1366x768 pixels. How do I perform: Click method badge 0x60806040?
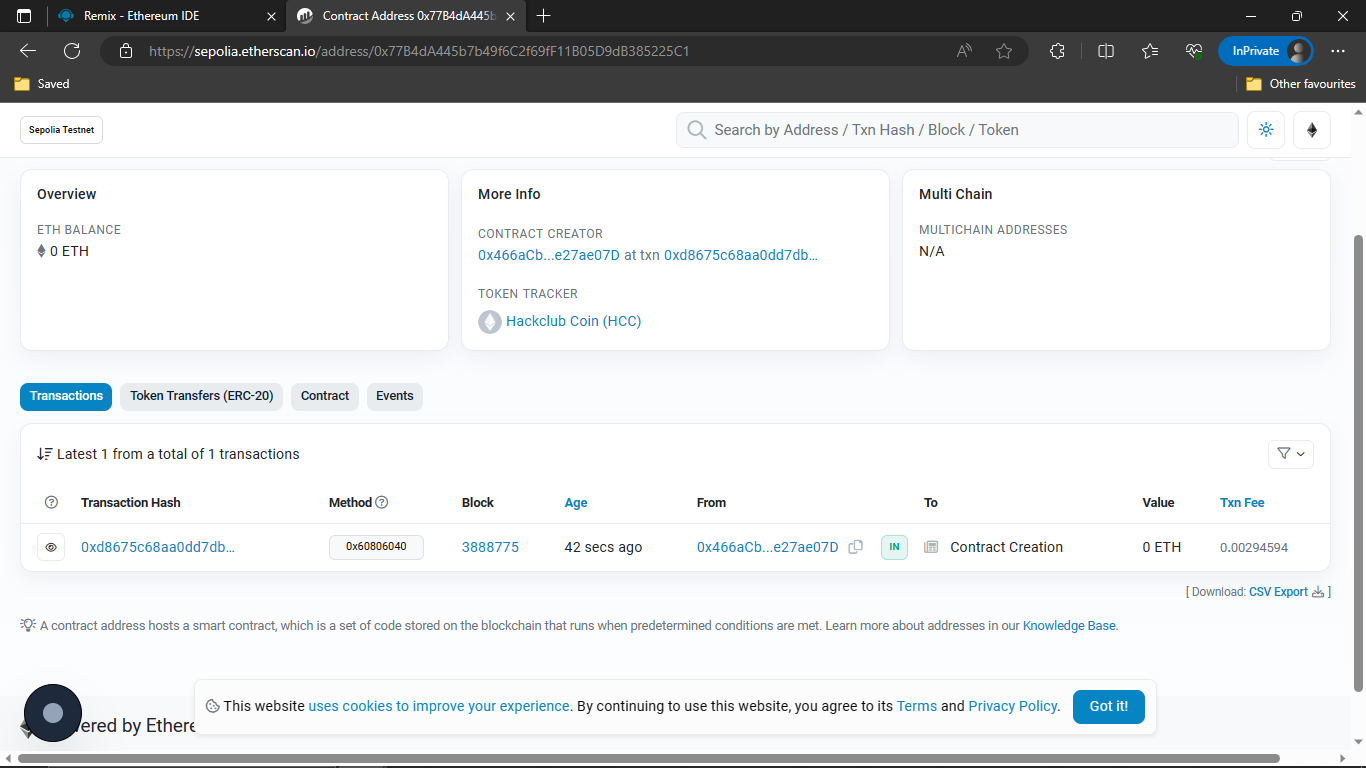376,547
